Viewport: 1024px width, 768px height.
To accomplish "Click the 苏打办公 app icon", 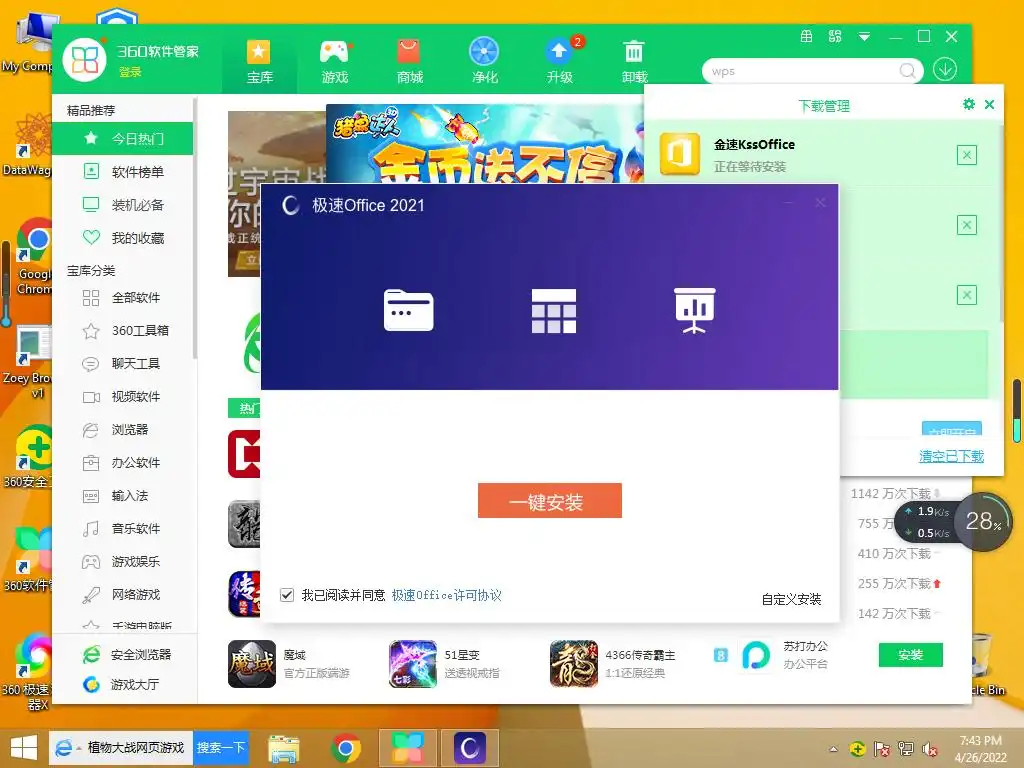I will click(x=756, y=655).
